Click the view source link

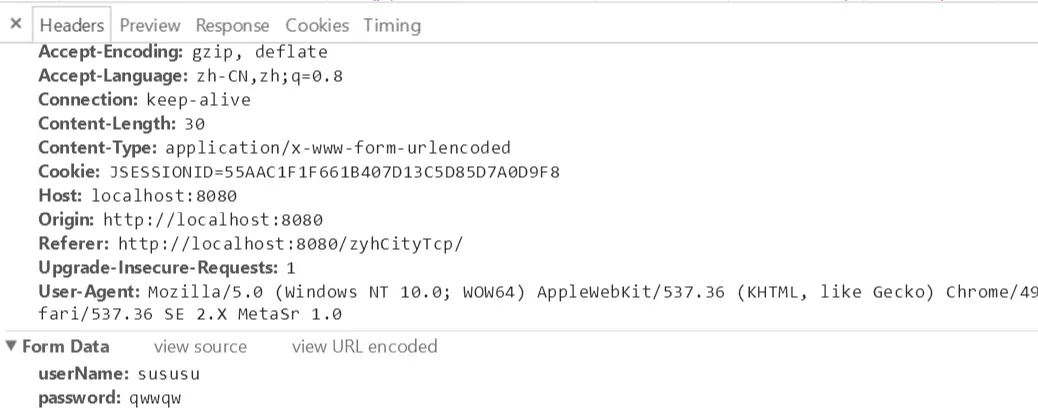point(200,347)
